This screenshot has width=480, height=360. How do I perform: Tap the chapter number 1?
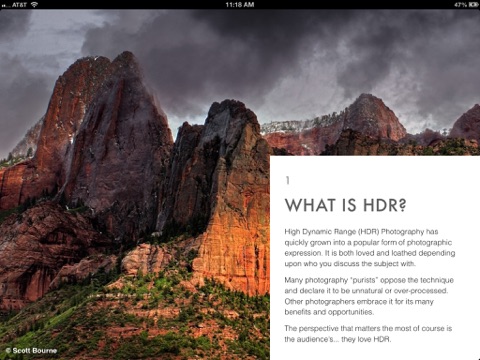287,180
